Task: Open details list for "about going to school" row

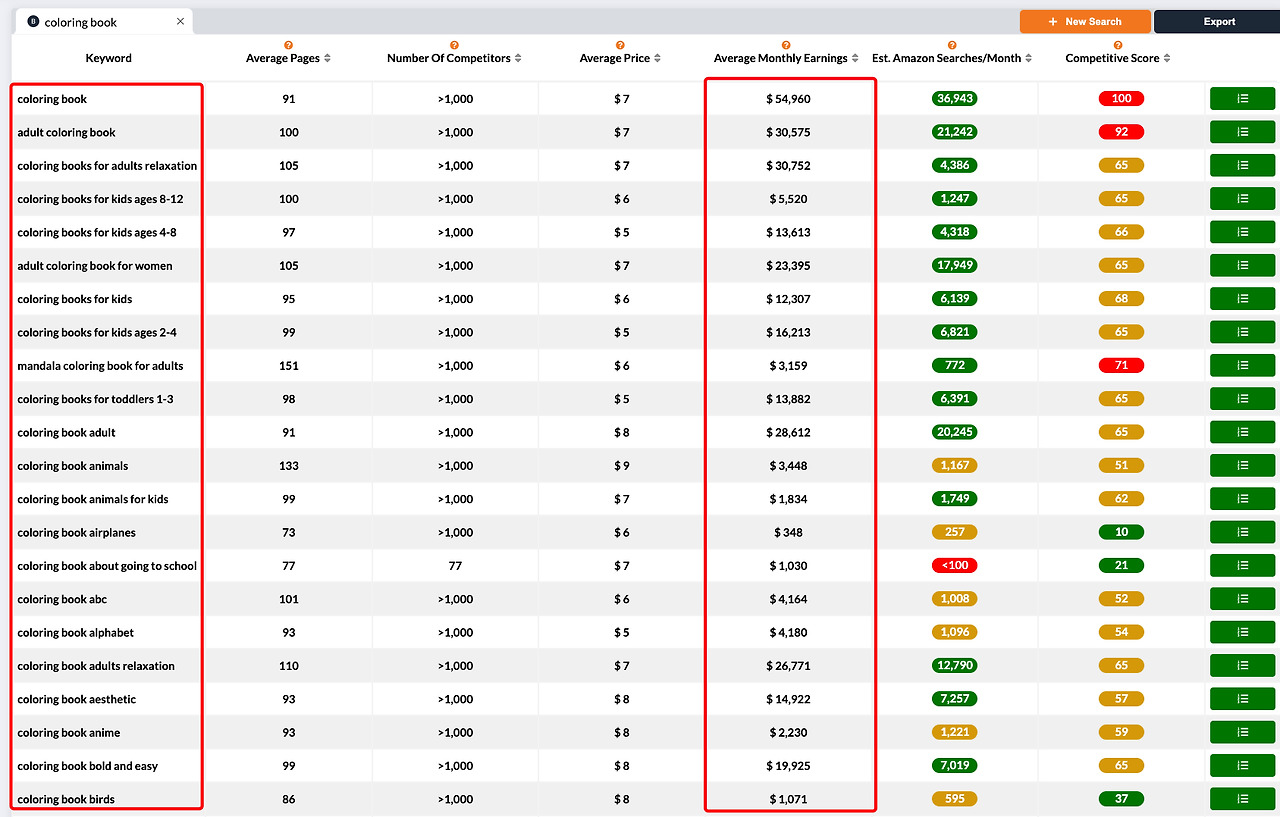Action: coord(1242,565)
